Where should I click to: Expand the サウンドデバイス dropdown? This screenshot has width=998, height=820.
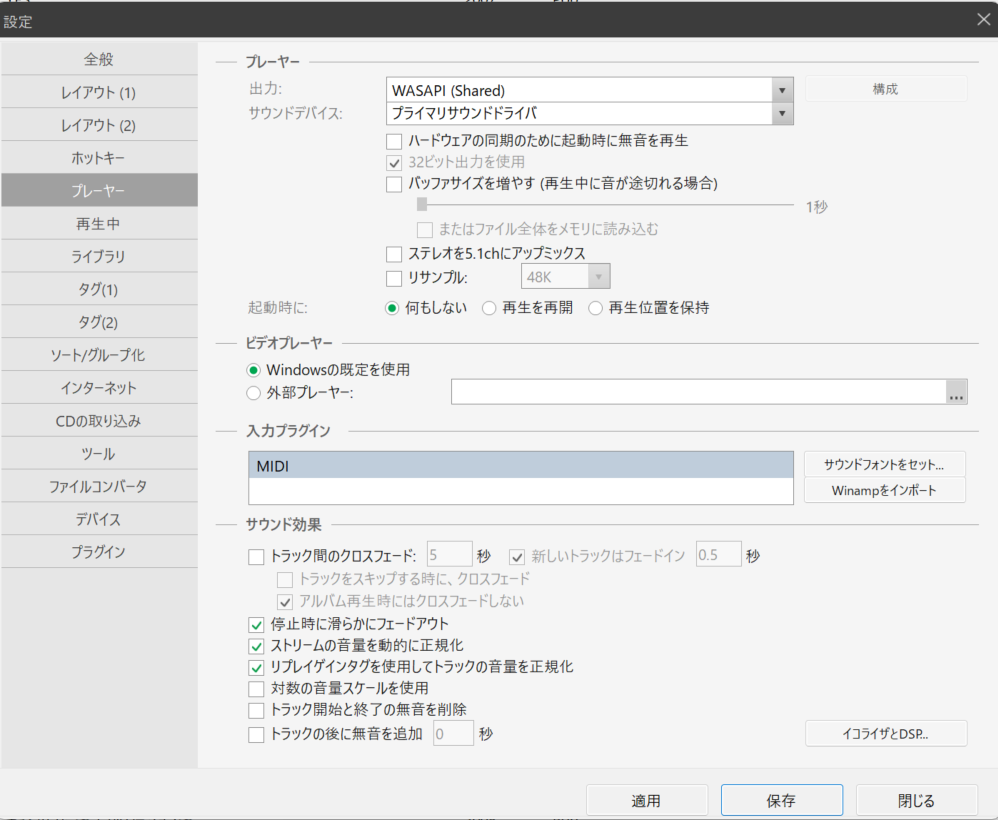click(x=783, y=113)
